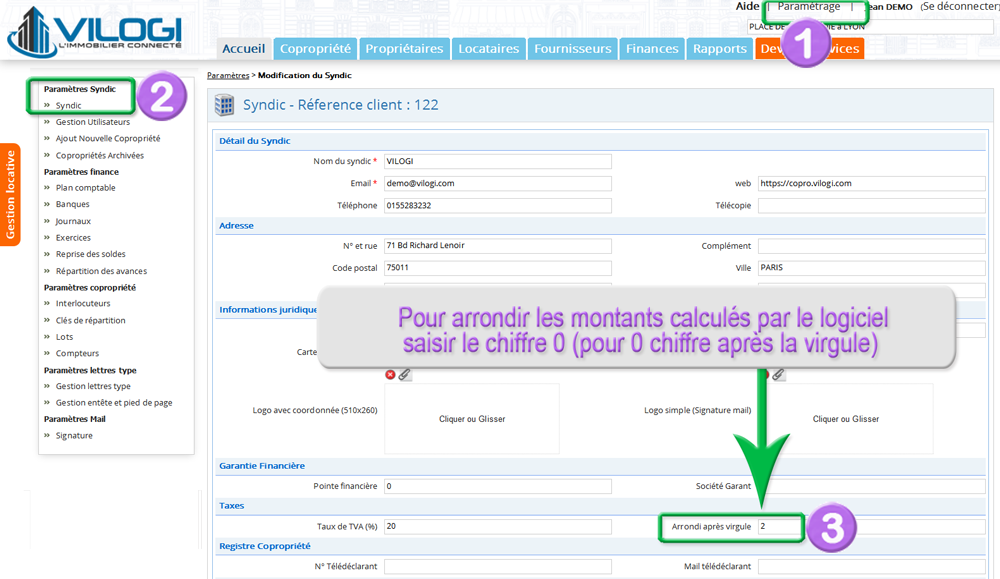Click the Taux de TVA field
Image resolution: width=1000 pixels, height=579 pixels.
tap(497, 527)
